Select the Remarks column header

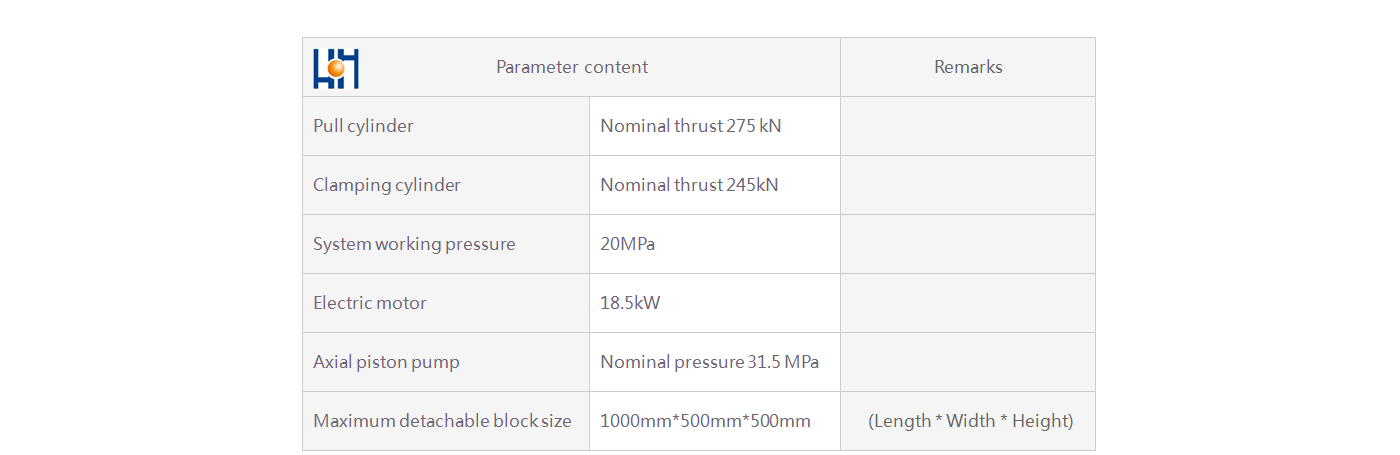[968, 67]
